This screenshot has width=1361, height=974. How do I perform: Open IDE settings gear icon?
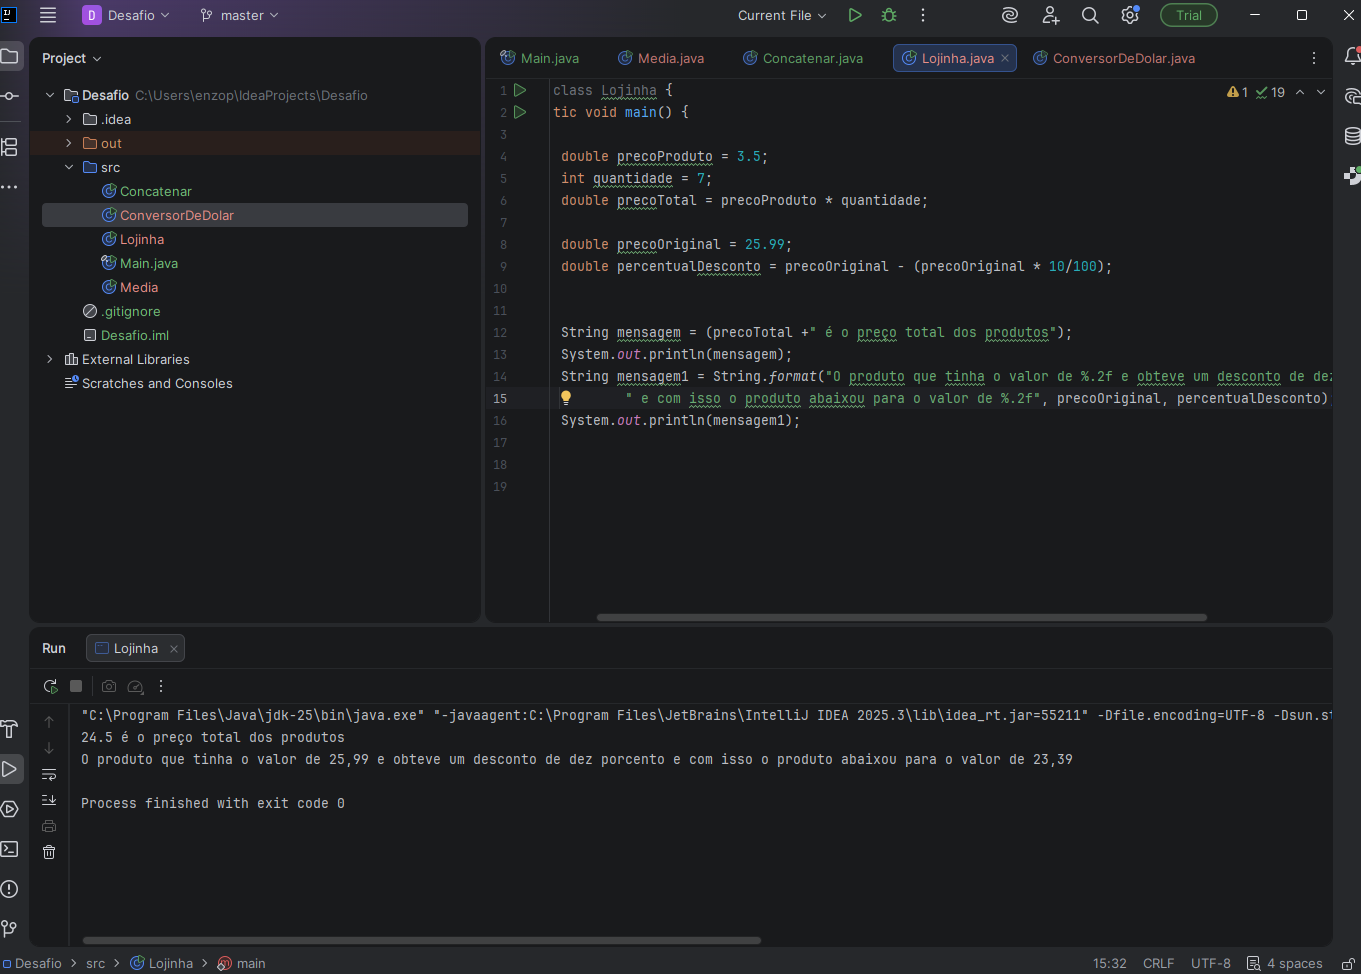(1130, 15)
